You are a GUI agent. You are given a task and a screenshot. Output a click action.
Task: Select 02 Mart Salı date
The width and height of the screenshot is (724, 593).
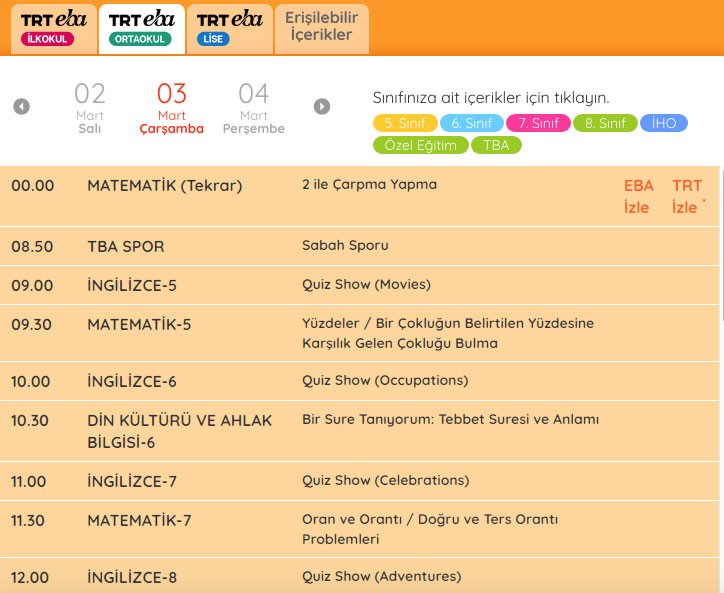tap(90, 107)
